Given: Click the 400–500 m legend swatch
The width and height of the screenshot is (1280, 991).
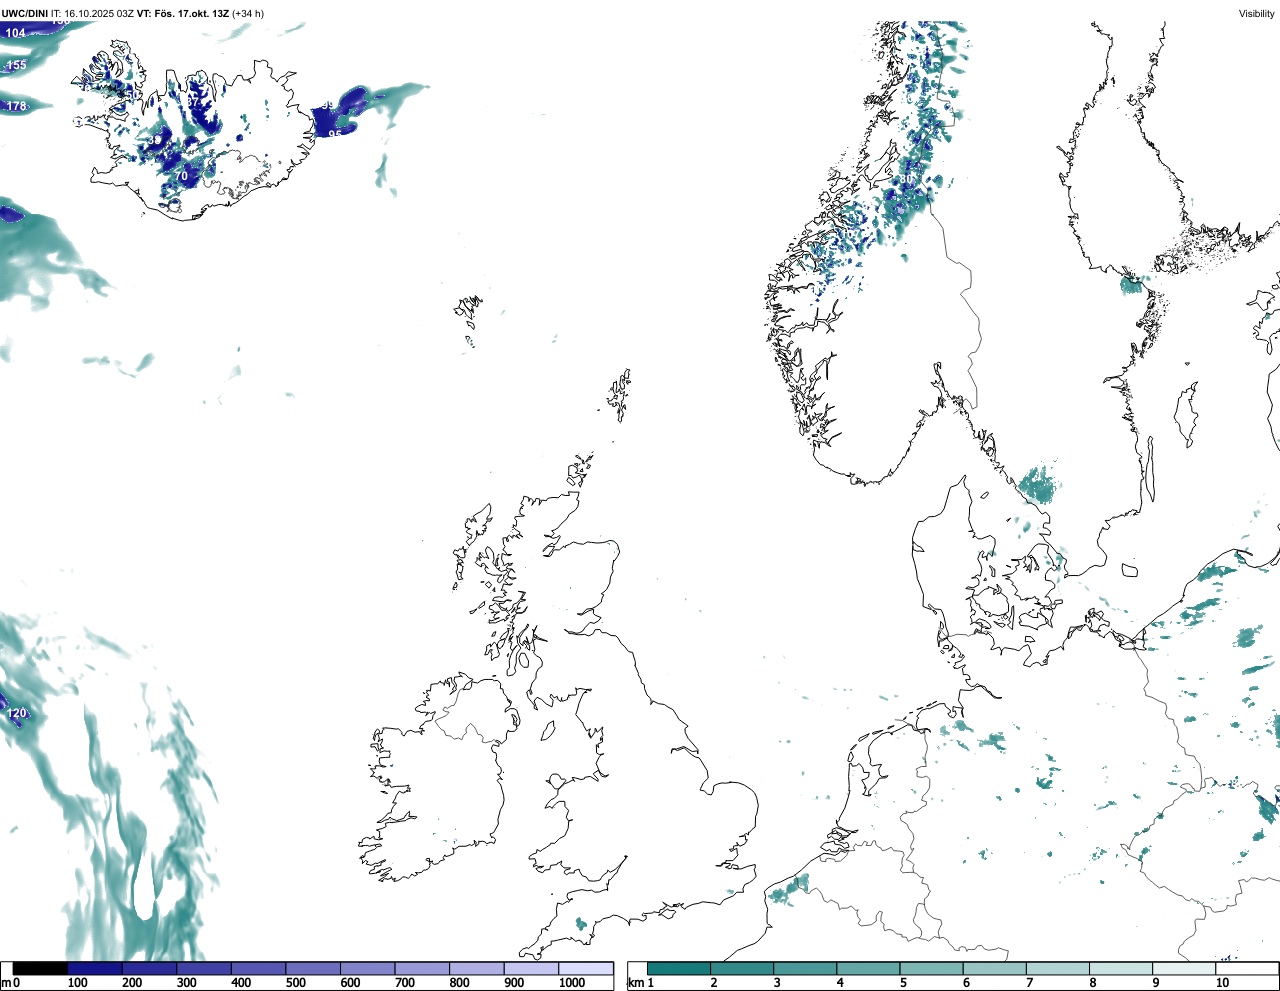Looking at the screenshot, I should pos(259,968).
